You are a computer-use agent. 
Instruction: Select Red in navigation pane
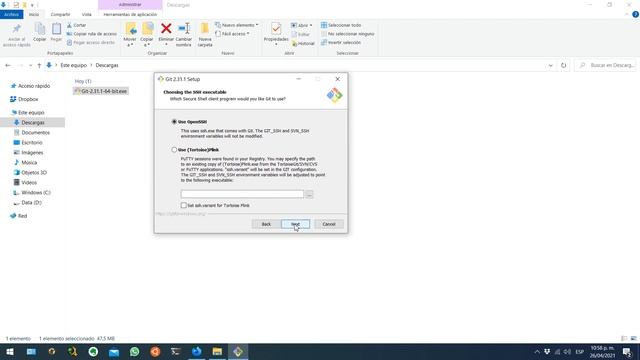coord(22,216)
